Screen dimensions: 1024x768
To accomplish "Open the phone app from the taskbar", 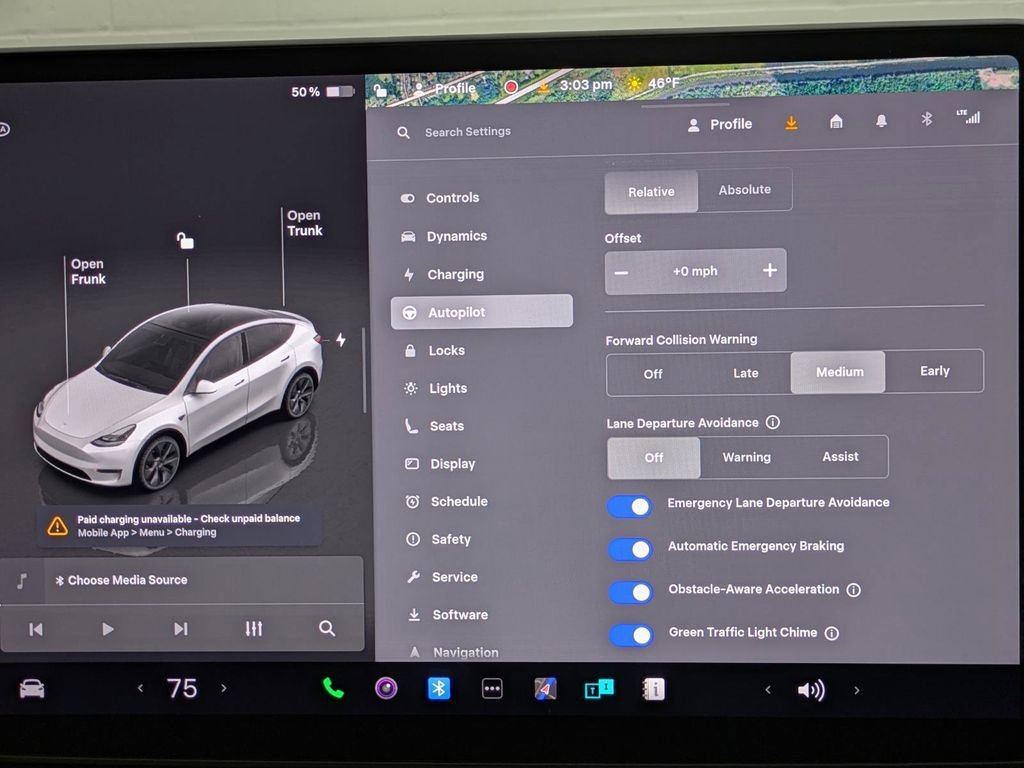I will point(333,689).
